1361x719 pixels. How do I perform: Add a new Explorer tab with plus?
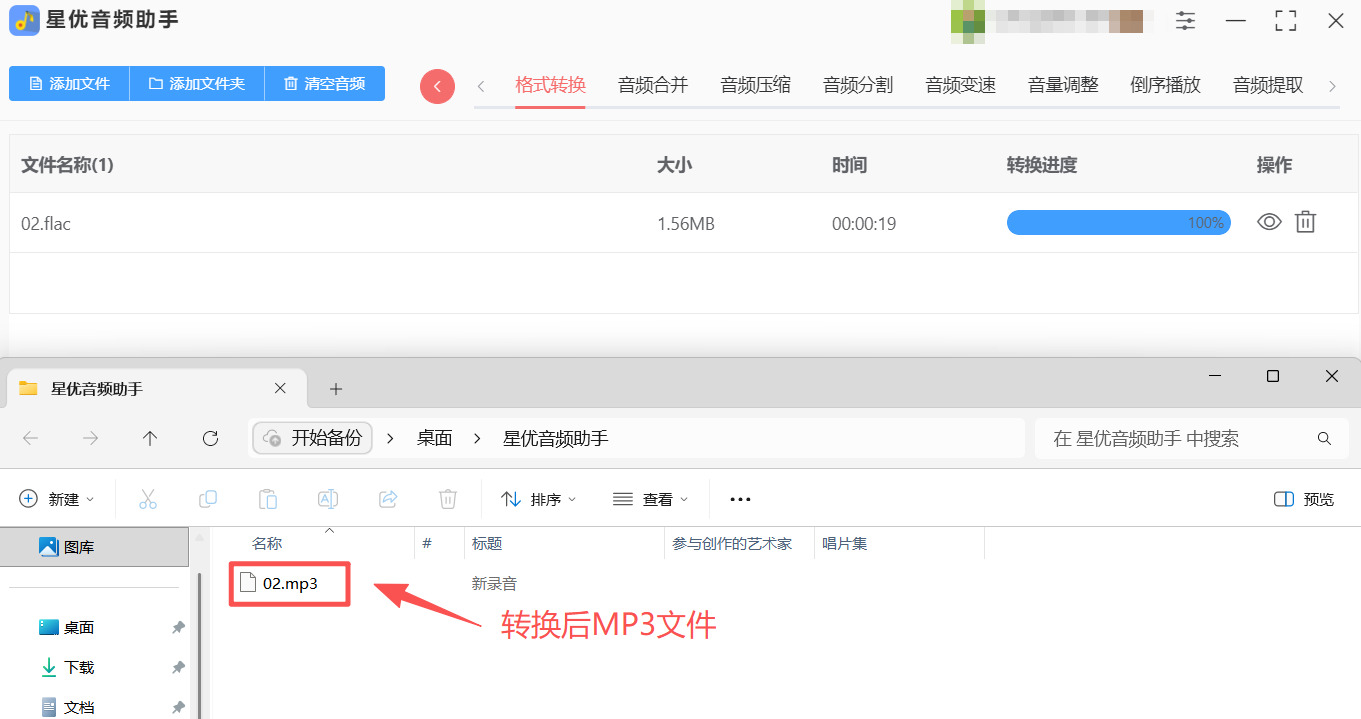tap(336, 388)
